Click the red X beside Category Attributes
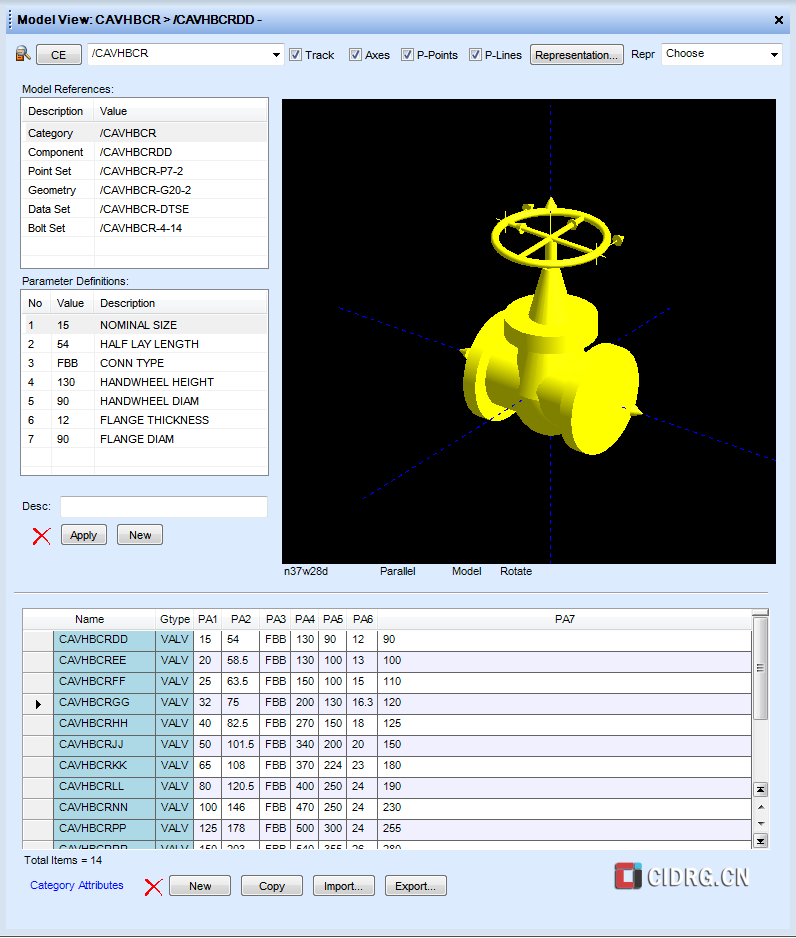Image resolution: width=796 pixels, height=938 pixels. 153,886
